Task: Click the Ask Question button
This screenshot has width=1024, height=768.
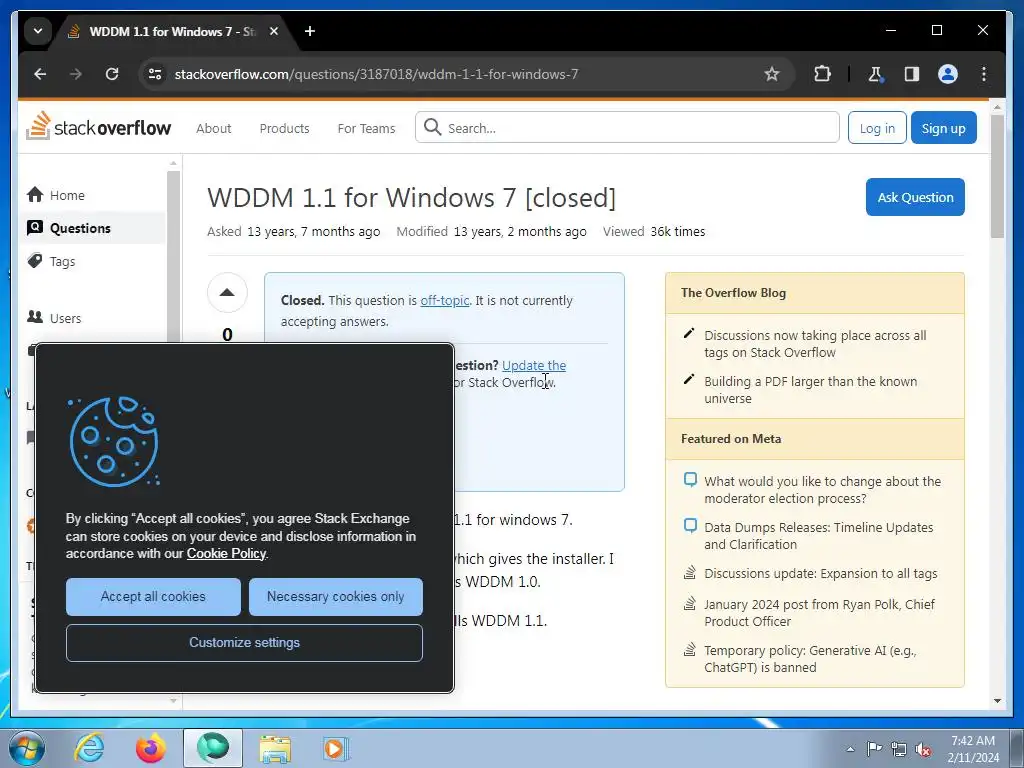Action: [915, 197]
